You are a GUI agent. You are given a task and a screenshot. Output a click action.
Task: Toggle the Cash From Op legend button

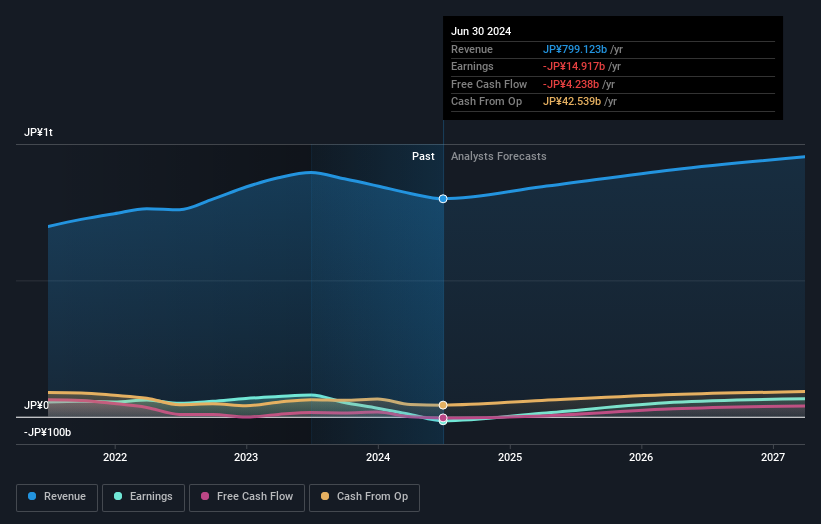pyautogui.click(x=364, y=497)
